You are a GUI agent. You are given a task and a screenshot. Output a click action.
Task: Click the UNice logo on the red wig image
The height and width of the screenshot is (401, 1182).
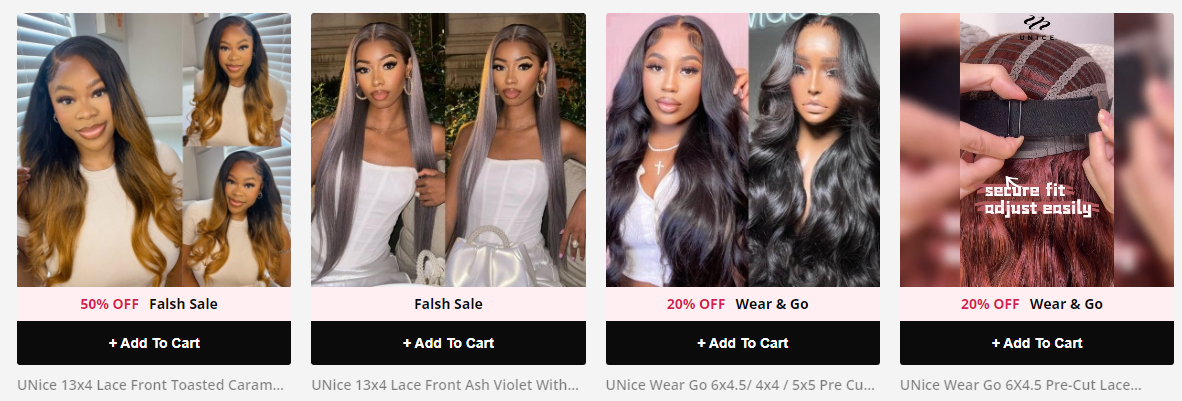(x=1039, y=27)
